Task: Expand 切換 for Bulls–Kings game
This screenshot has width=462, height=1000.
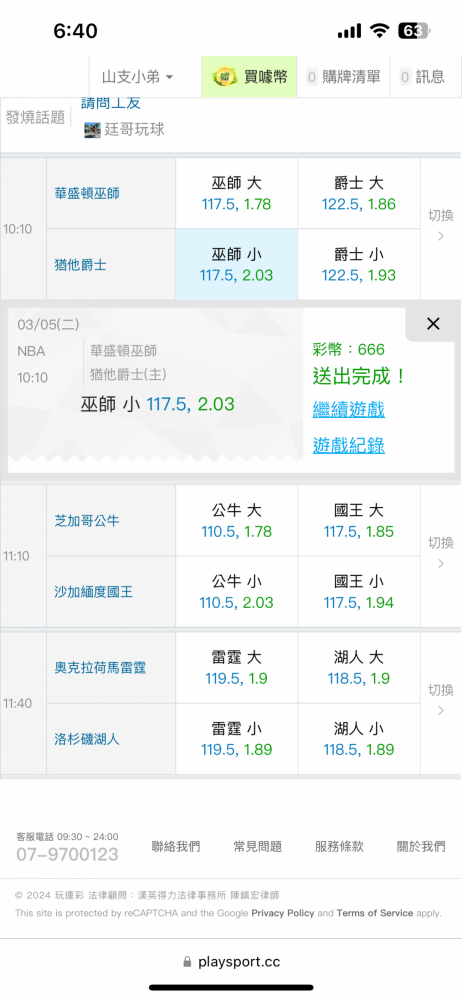Action: coord(440,555)
